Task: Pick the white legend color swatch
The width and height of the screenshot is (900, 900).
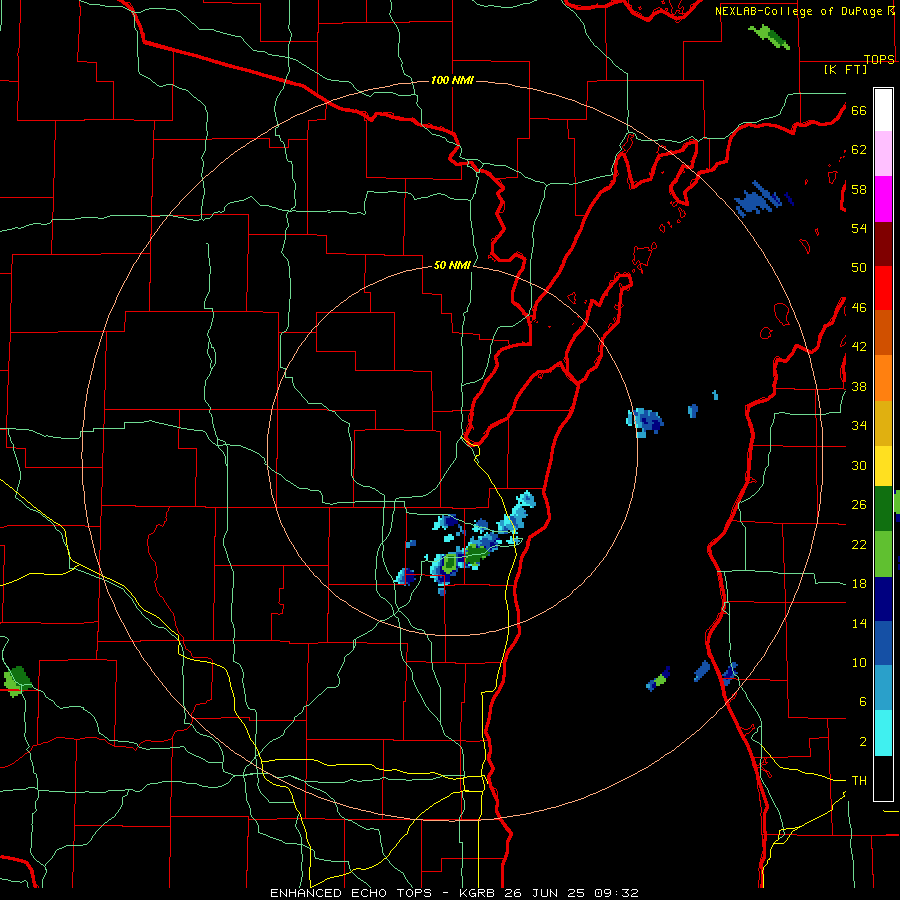Action: pyautogui.click(x=883, y=110)
